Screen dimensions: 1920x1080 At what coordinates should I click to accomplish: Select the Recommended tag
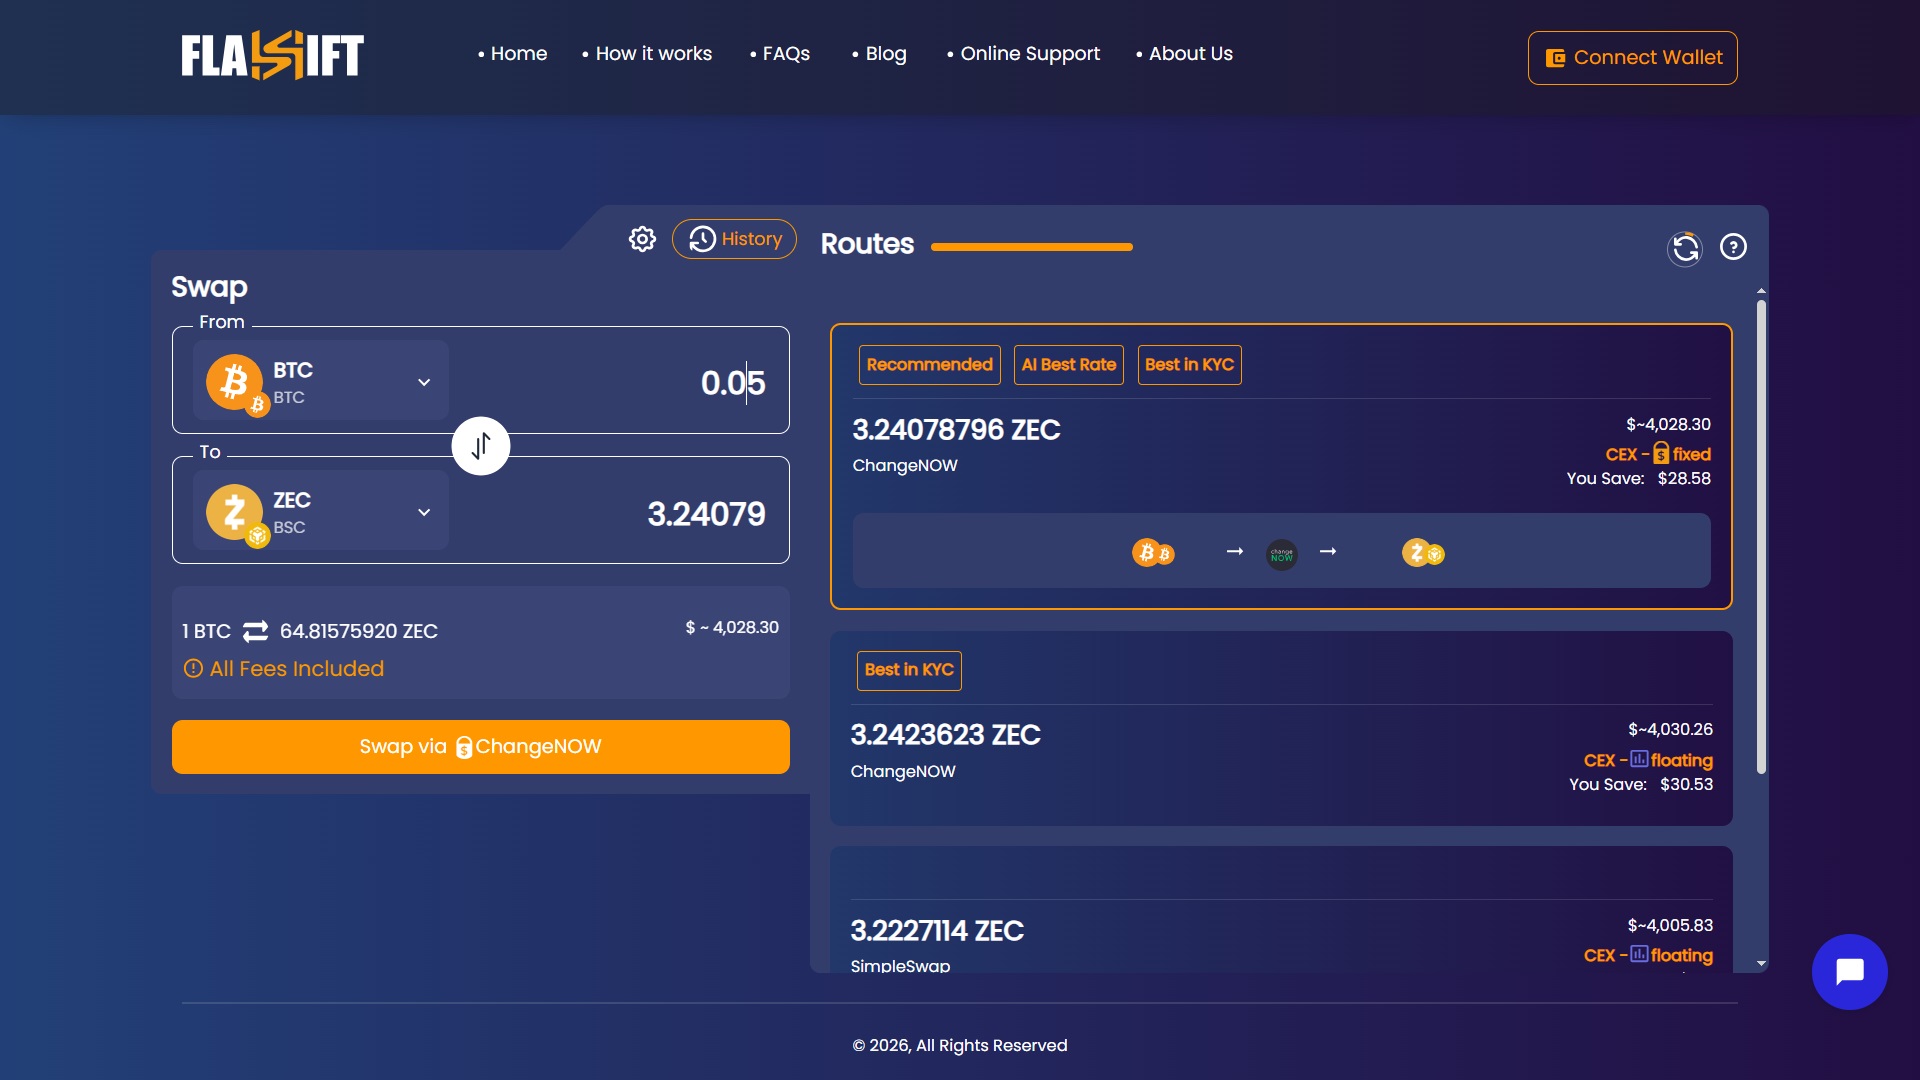coord(929,365)
